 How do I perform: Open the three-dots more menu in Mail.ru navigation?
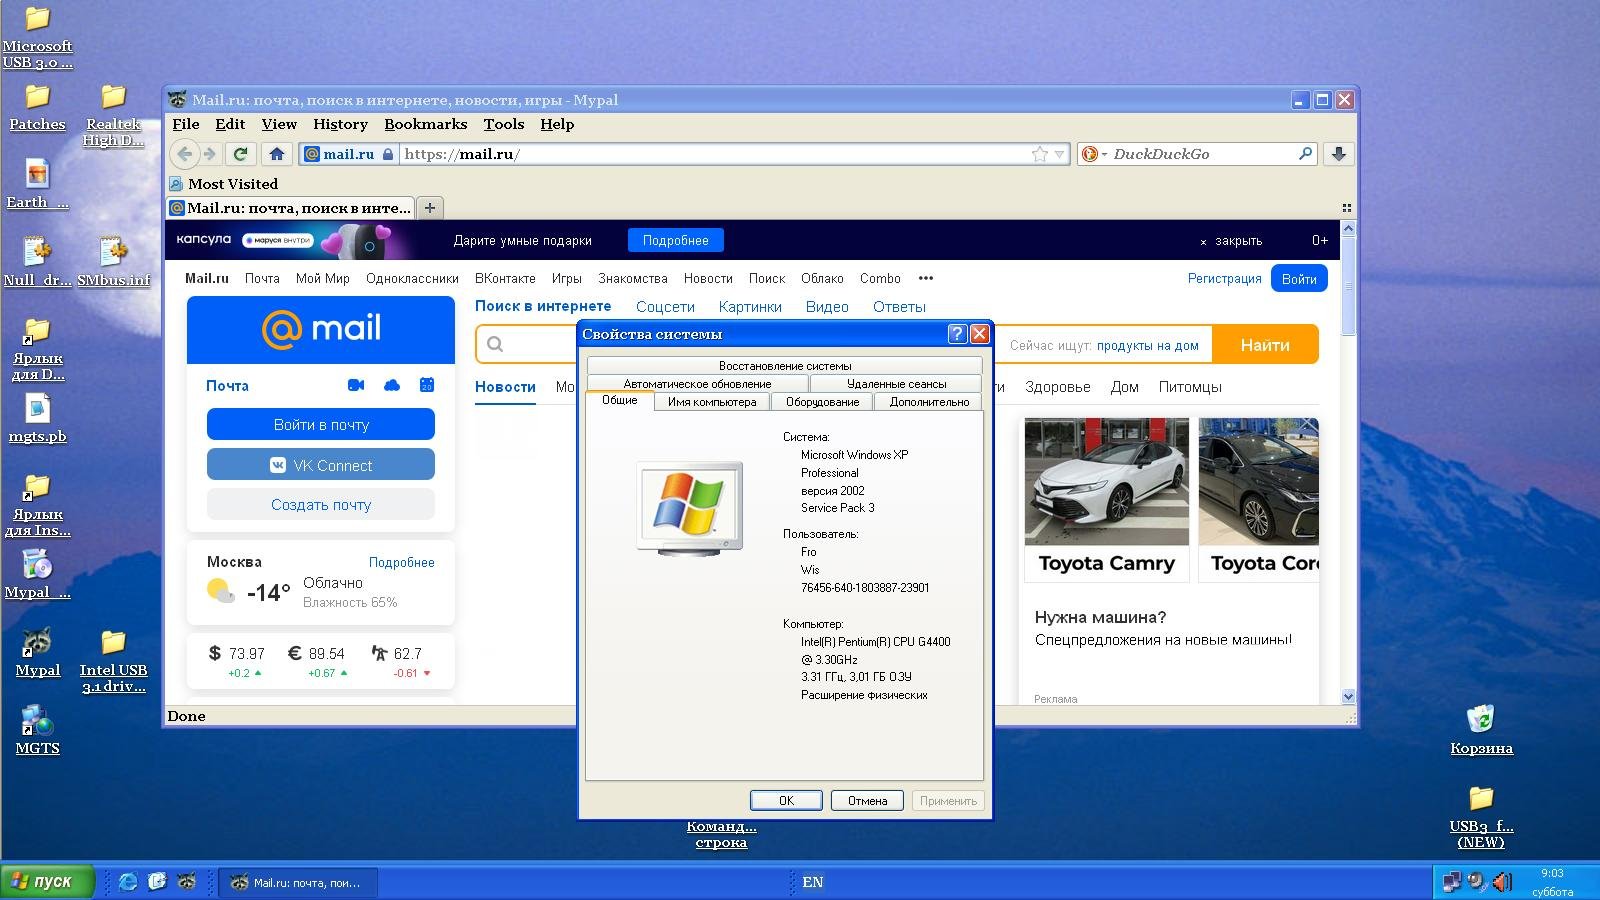click(926, 279)
